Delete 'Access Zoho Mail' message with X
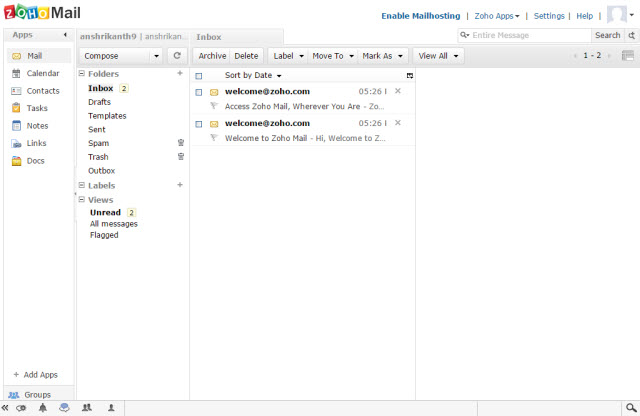Screen dimensions: 640x416 click(x=398, y=91)
